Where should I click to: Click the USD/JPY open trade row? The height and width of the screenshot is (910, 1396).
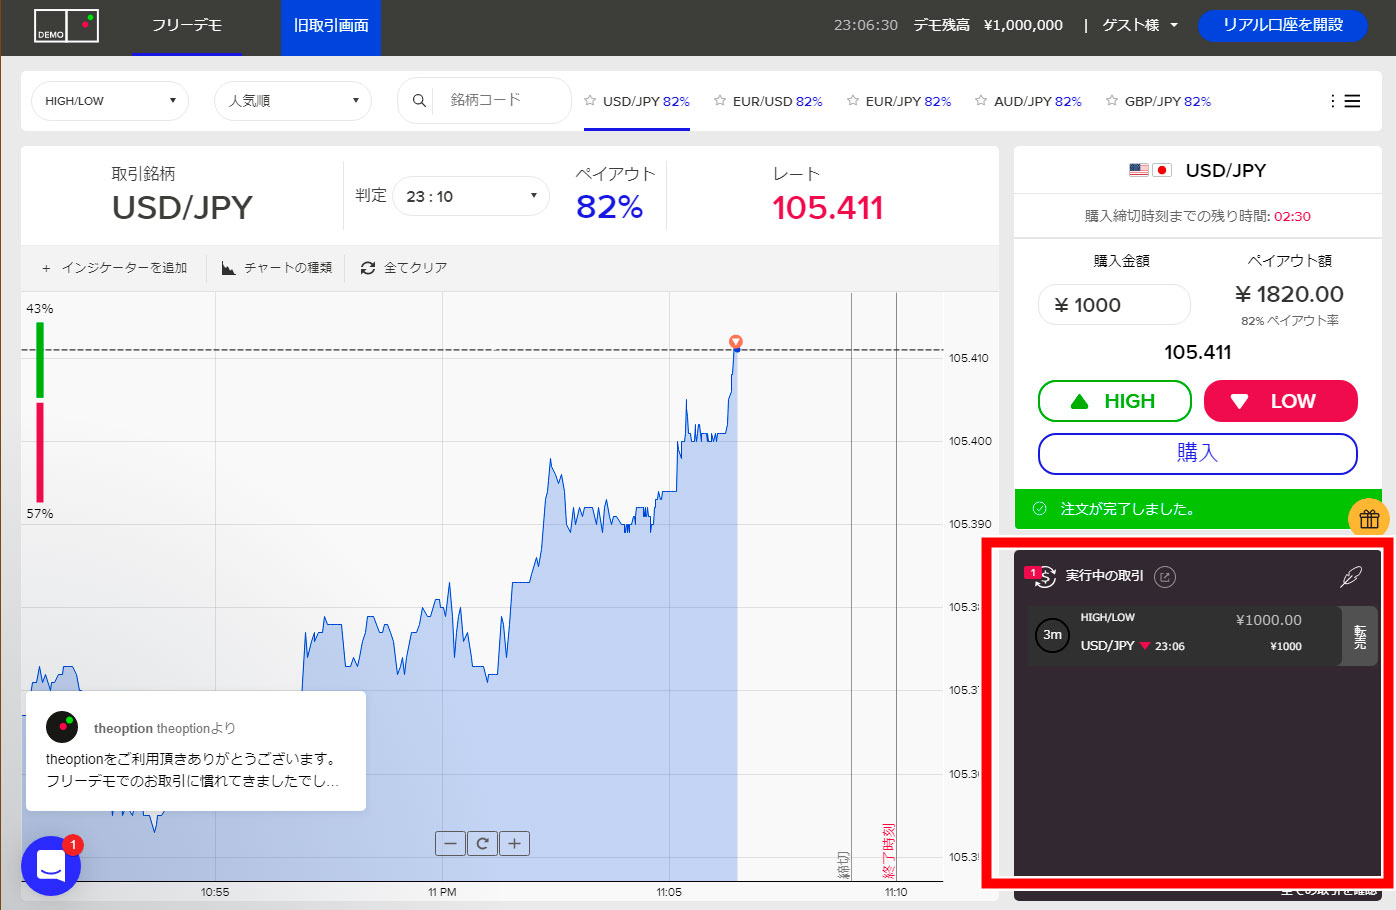[x=1185, y=635]
